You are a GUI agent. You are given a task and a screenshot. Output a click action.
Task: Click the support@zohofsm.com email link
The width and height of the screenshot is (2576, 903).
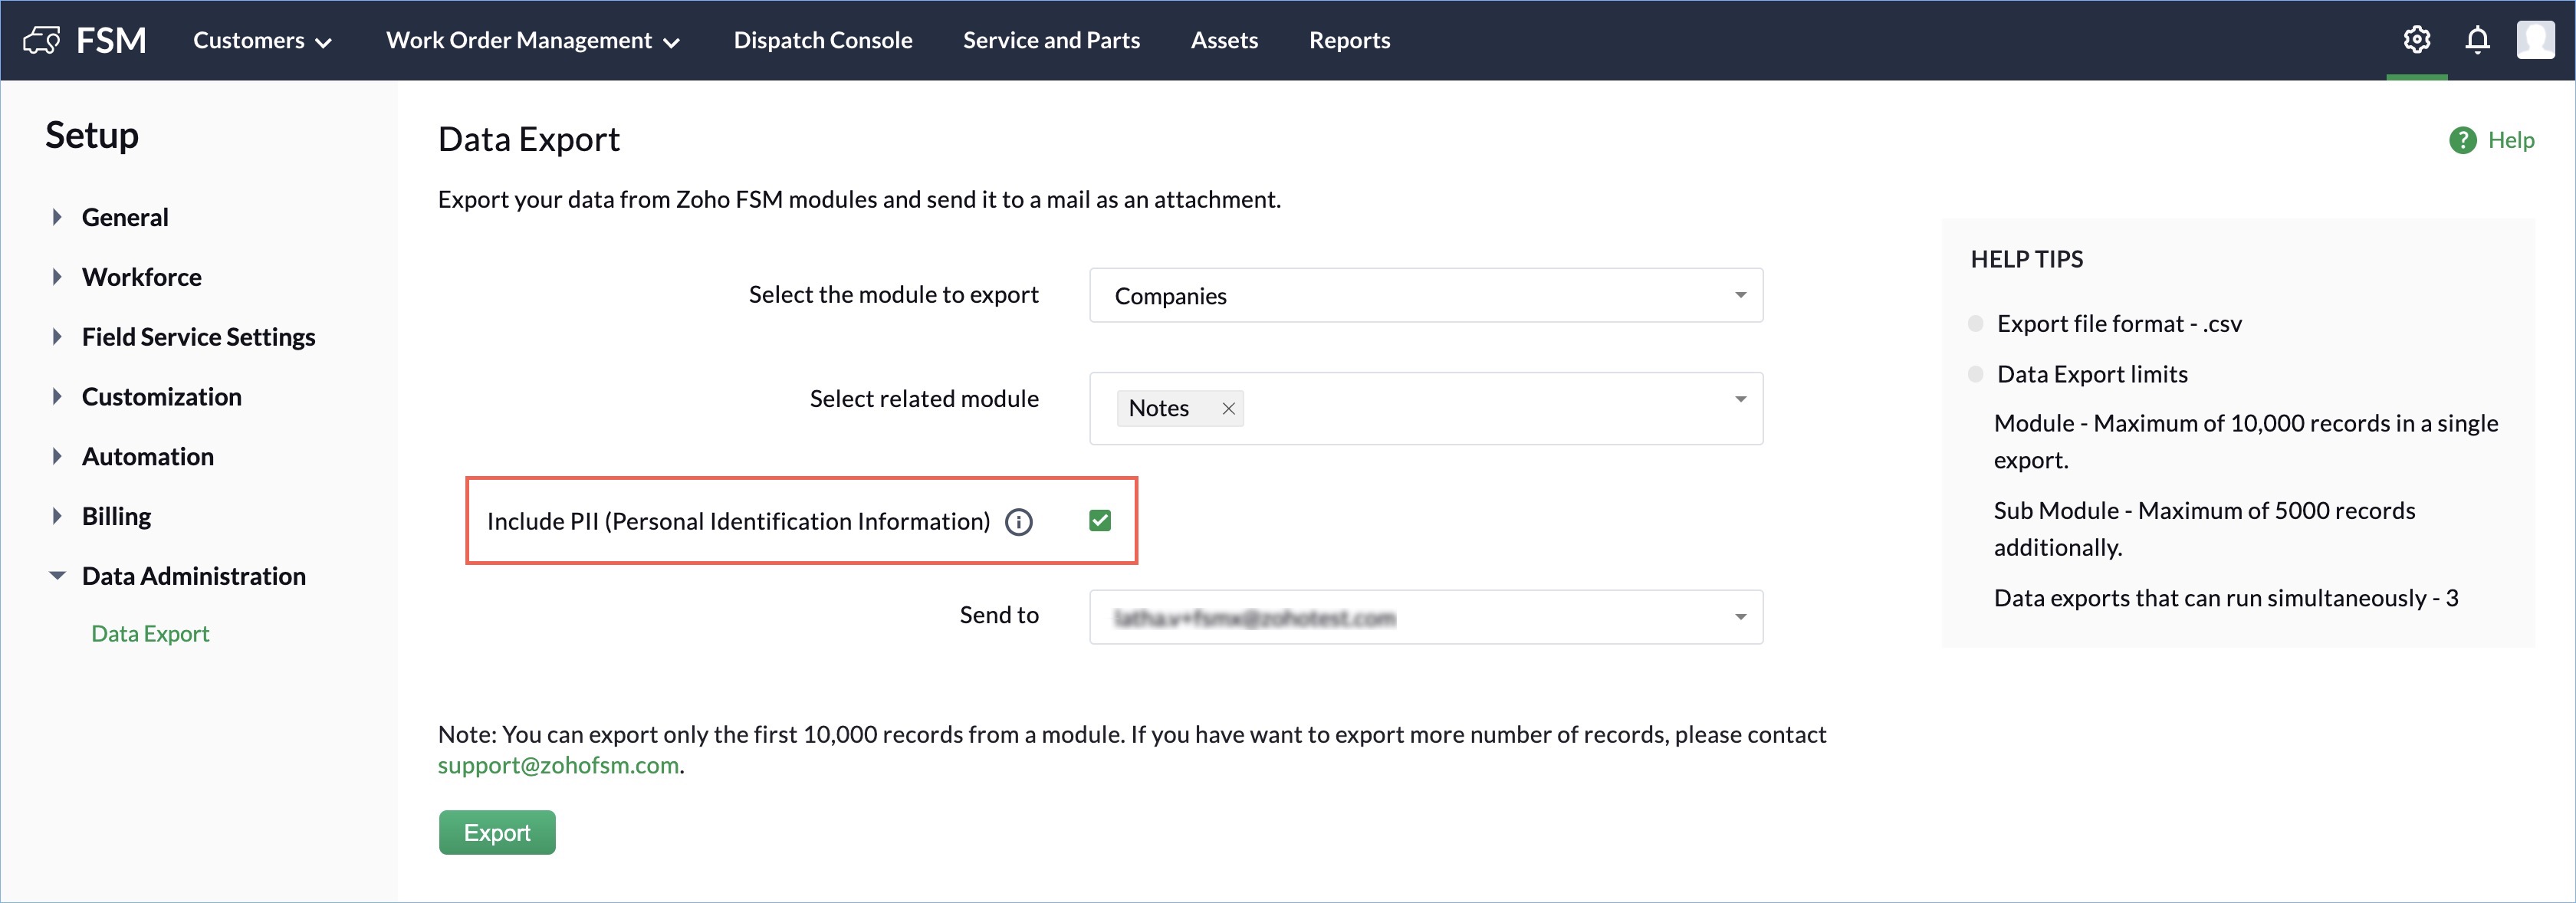pos(558,766)
